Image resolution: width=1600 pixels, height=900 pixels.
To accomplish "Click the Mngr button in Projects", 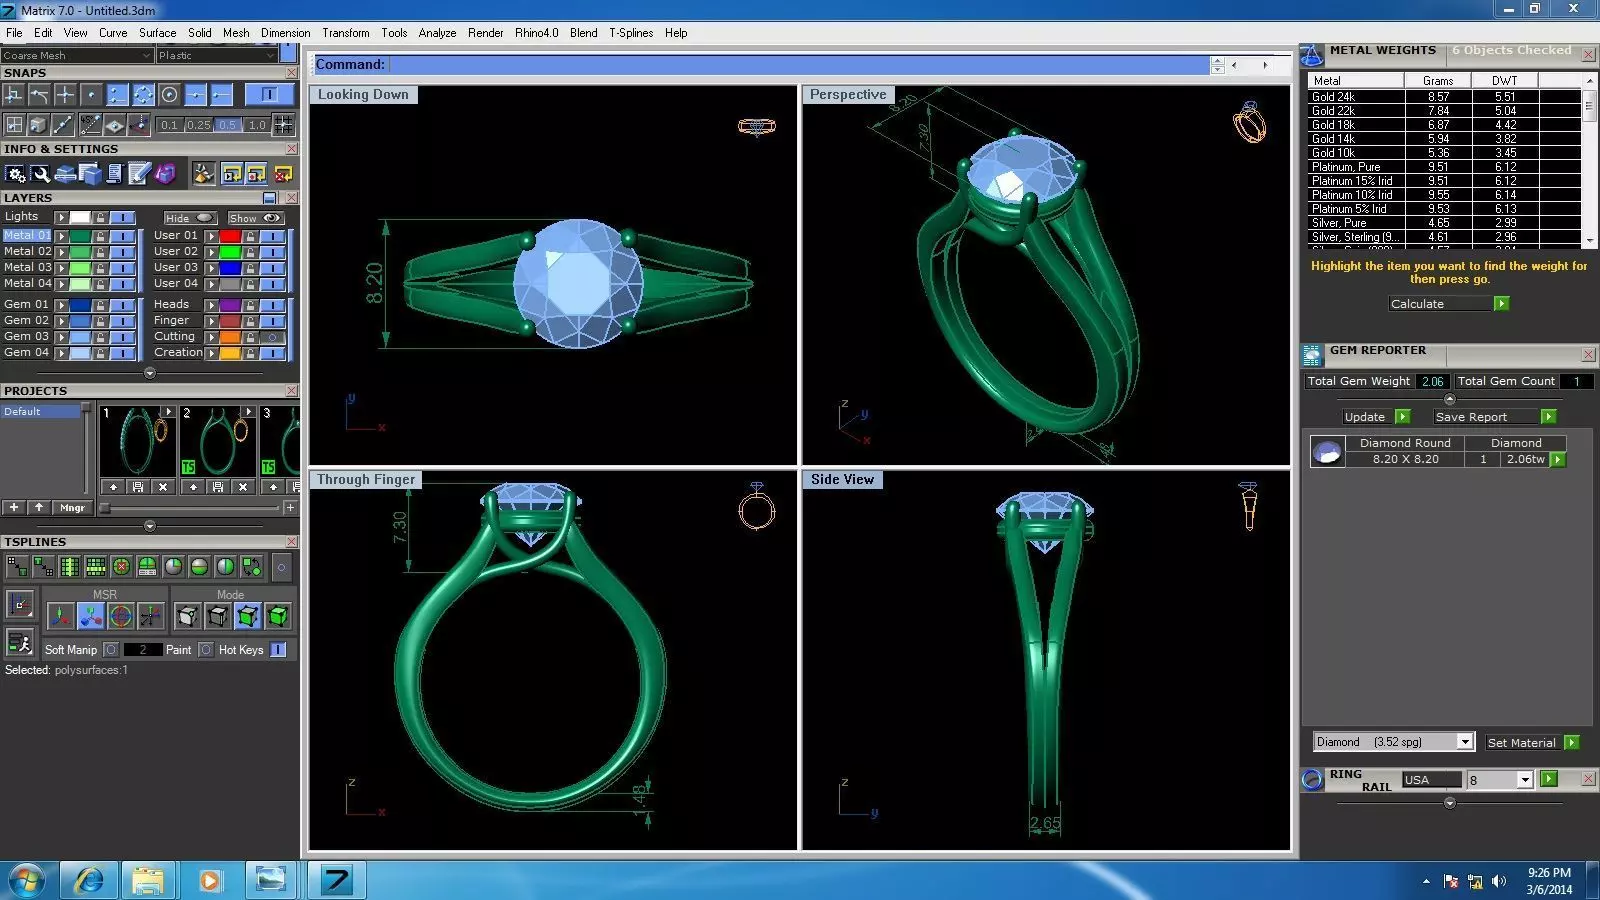I will click(x=72, y=508).
